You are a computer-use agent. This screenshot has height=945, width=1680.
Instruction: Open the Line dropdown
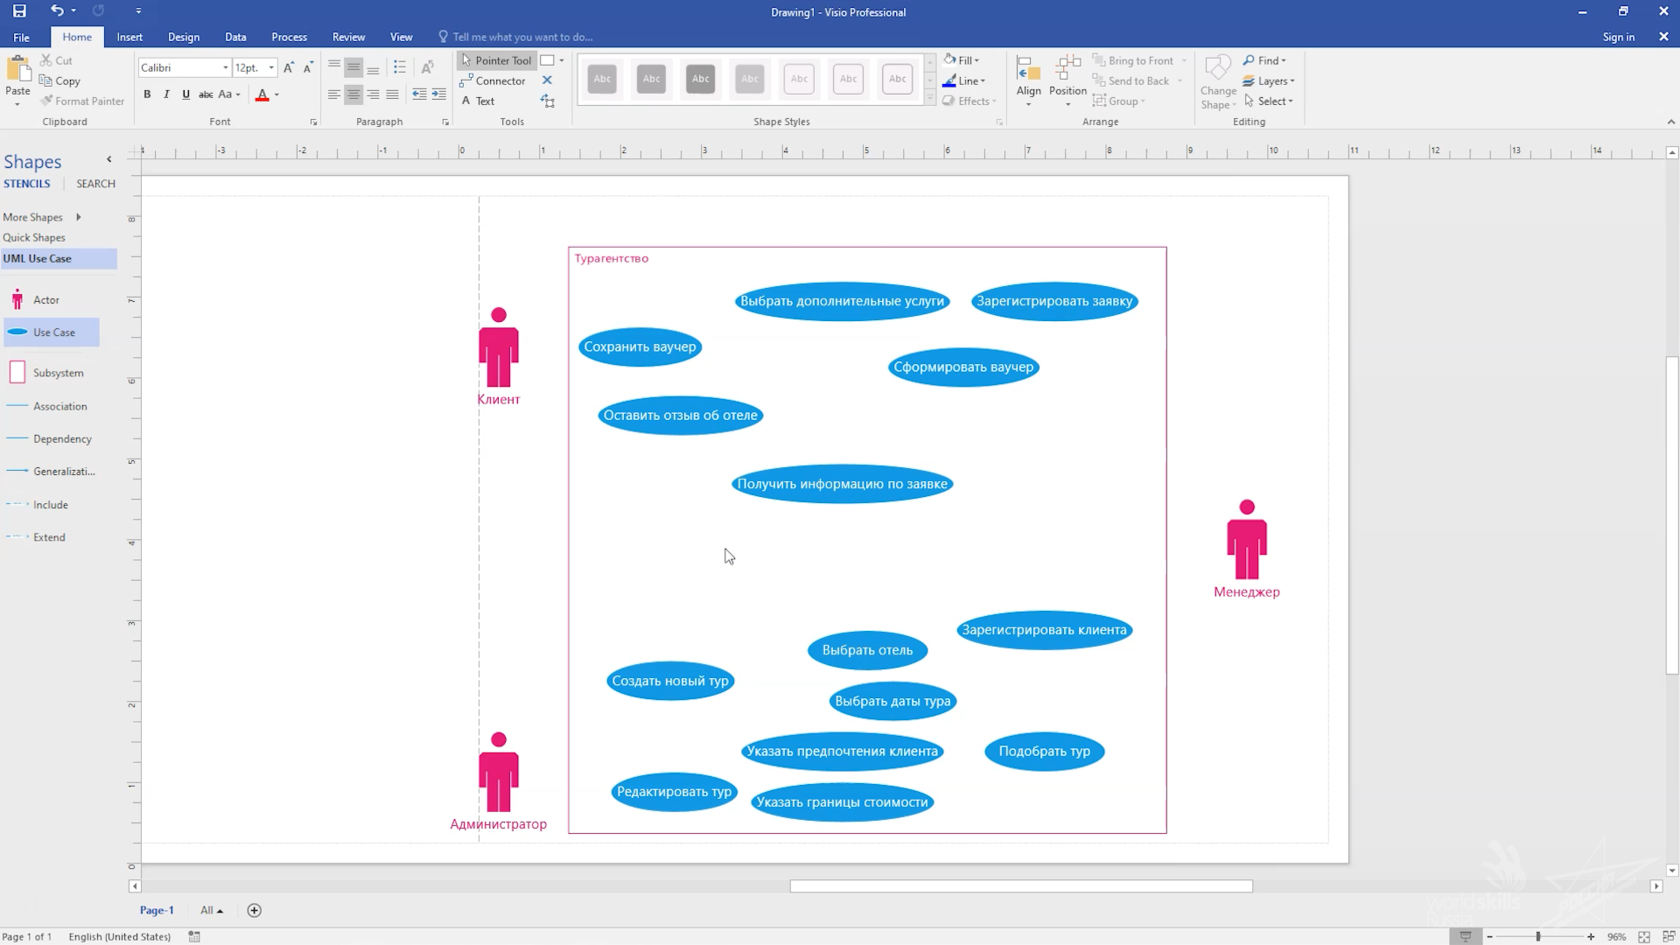point(964,81)
